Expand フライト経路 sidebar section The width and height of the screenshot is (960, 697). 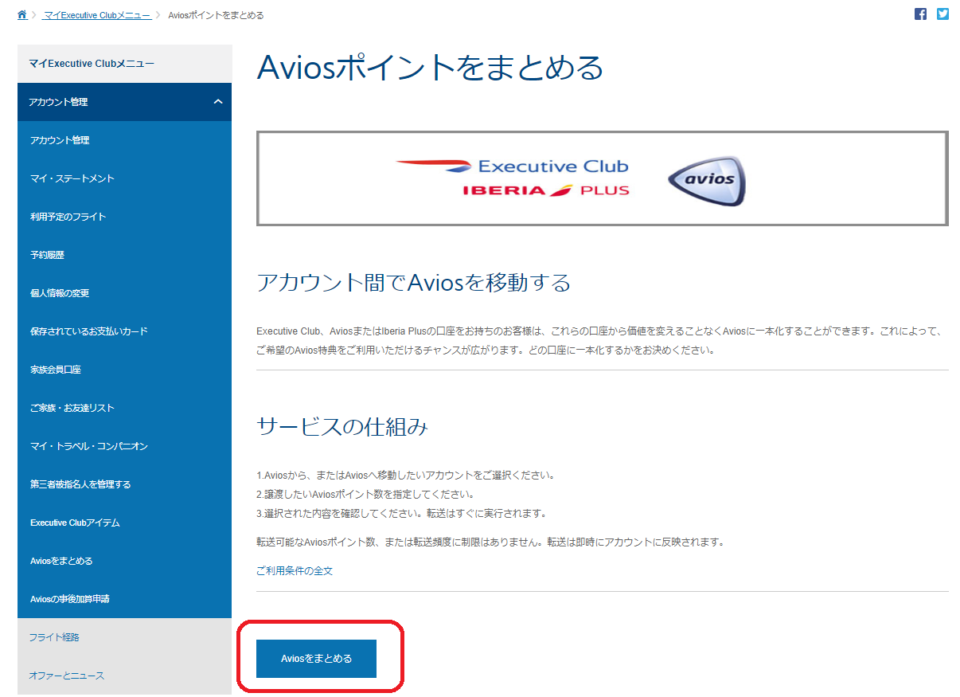pyautogui.click(x=54, y=637)
